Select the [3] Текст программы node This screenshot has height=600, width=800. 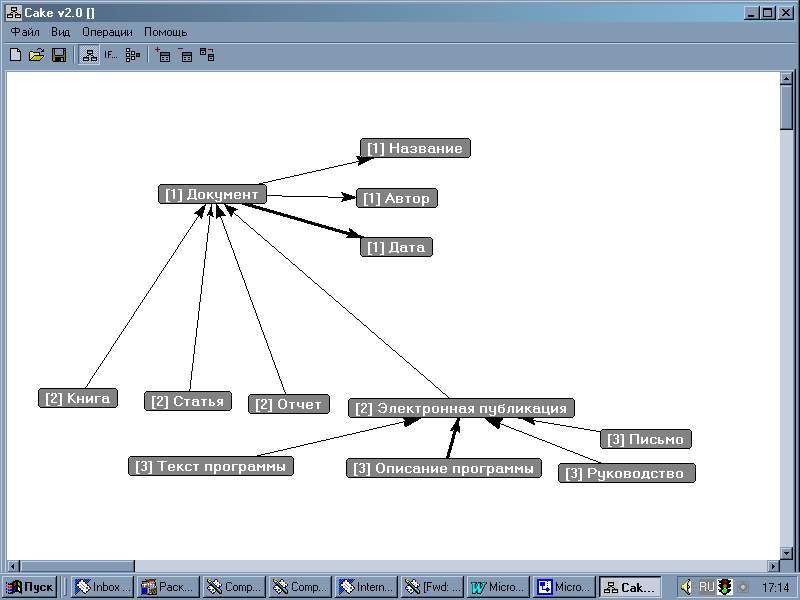coord(211,466)
